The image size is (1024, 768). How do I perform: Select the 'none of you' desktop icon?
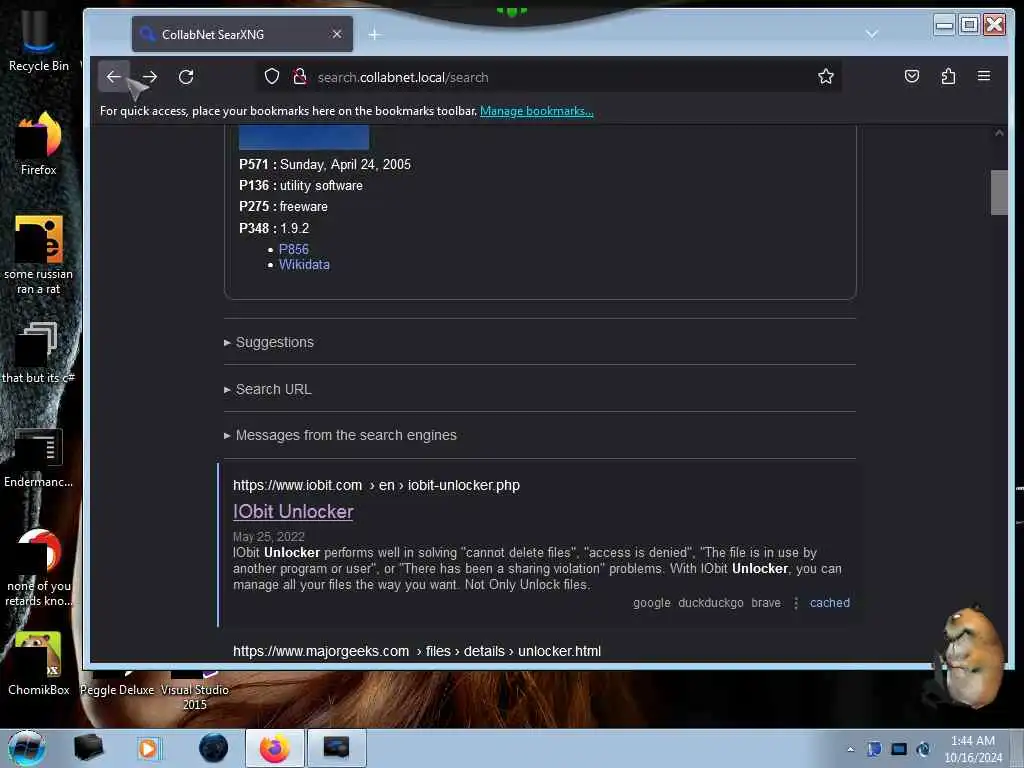pos(39,568)
